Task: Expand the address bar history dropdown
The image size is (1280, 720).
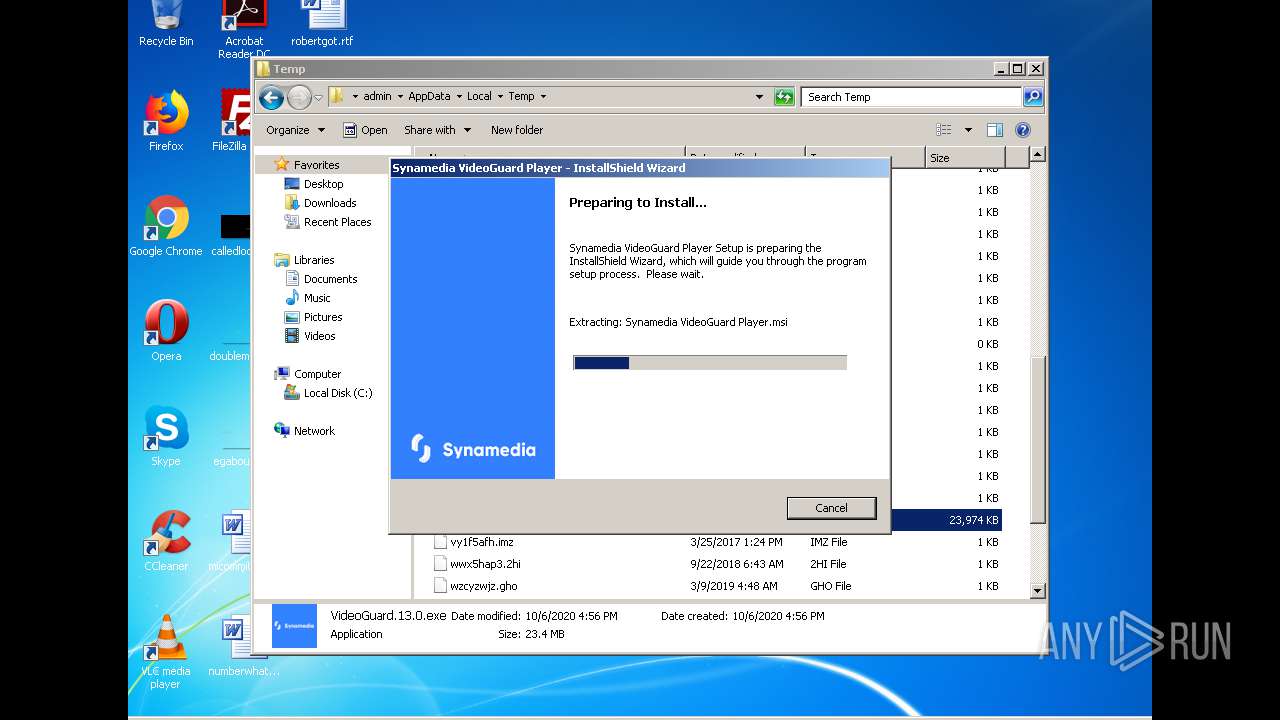Action: click(760, 97)
